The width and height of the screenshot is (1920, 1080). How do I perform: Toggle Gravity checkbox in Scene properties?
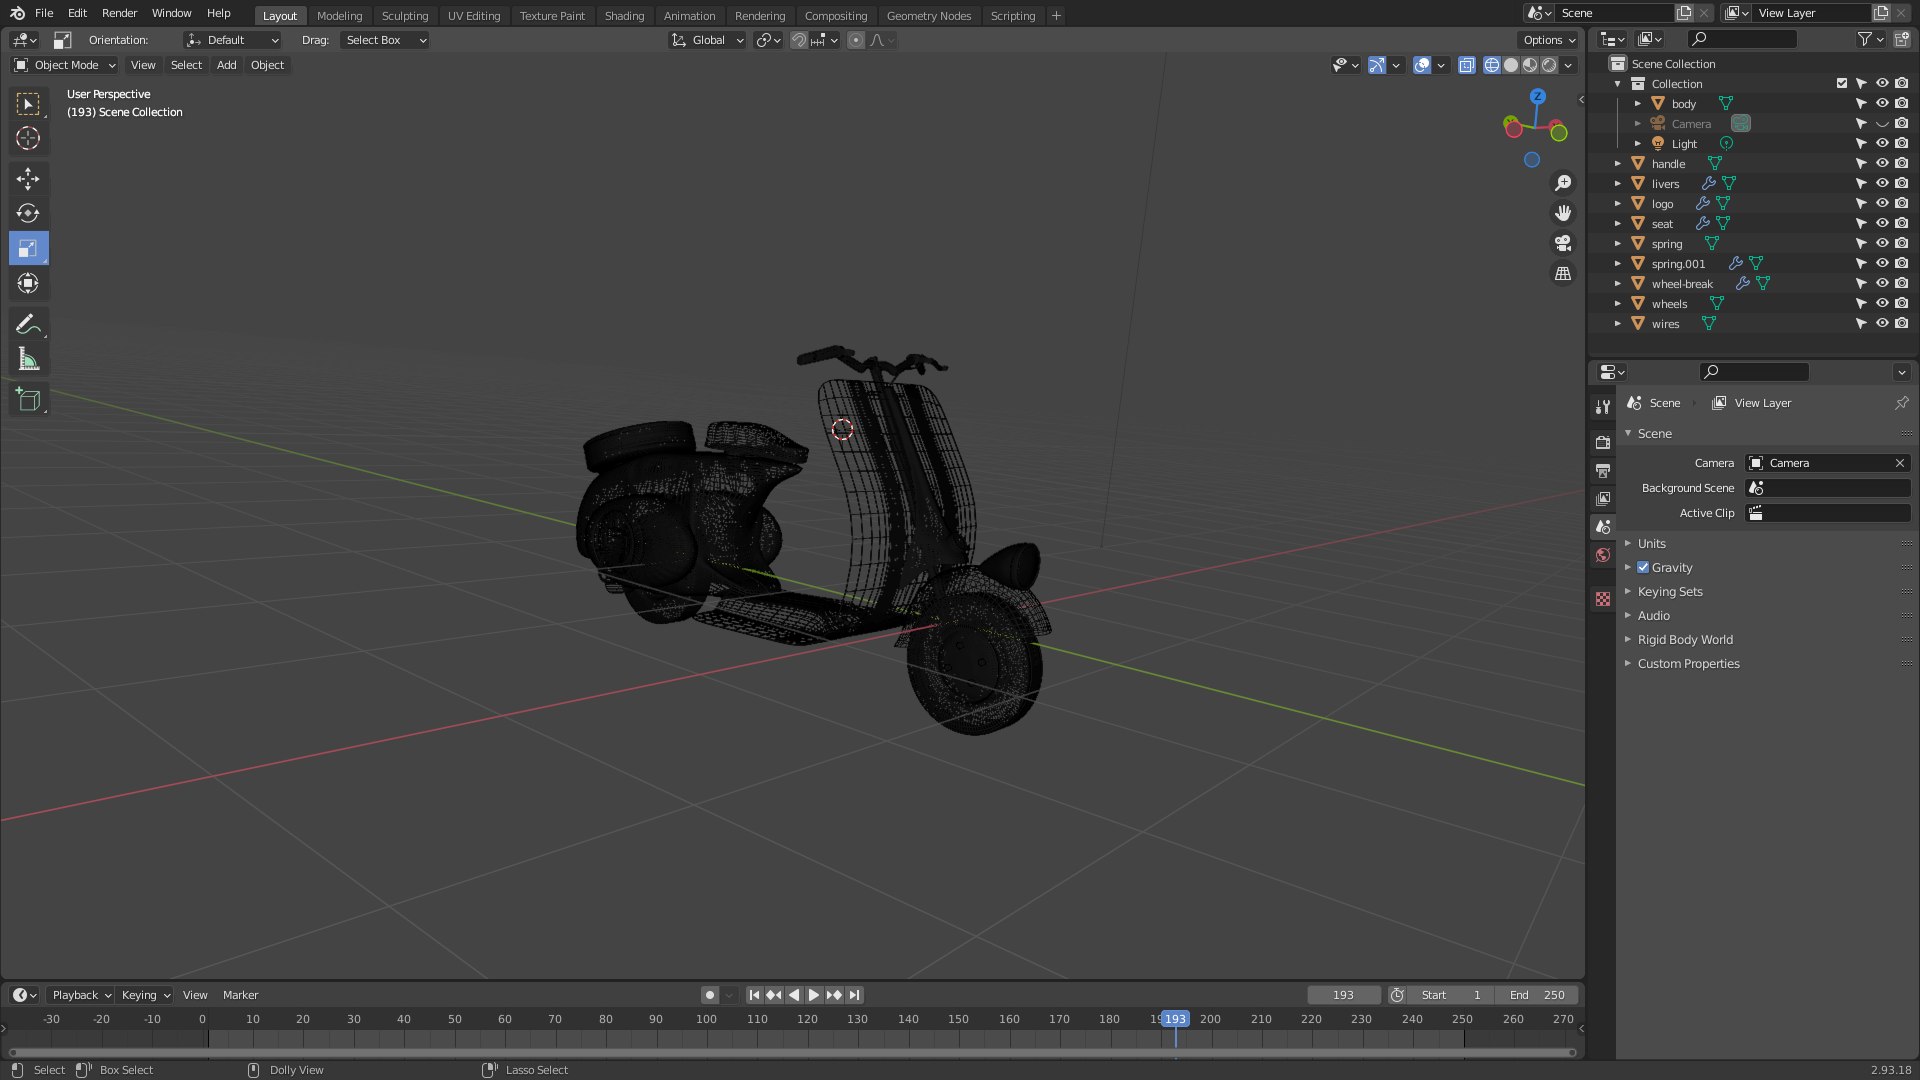(x=1643, y=567)
